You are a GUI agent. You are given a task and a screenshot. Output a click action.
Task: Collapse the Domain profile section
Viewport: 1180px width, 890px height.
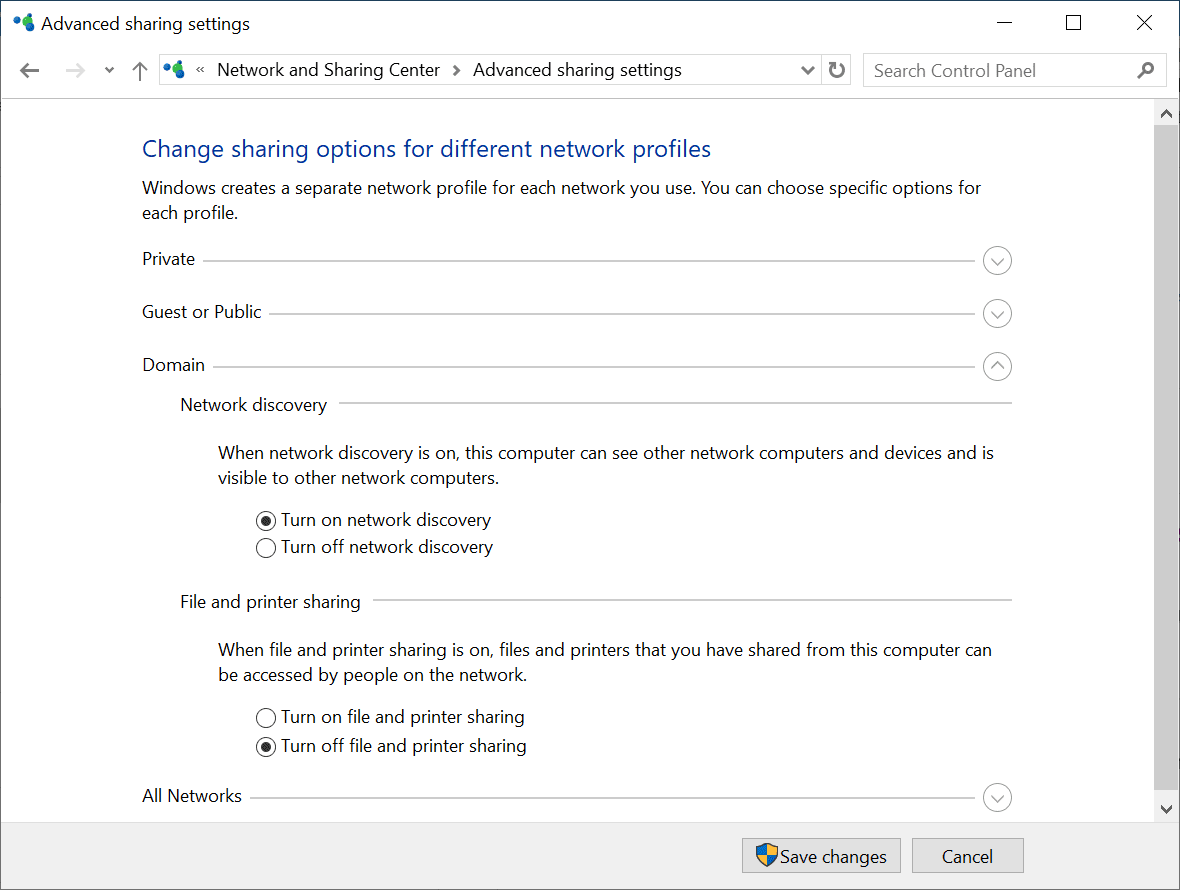click(x=997, y=366)
